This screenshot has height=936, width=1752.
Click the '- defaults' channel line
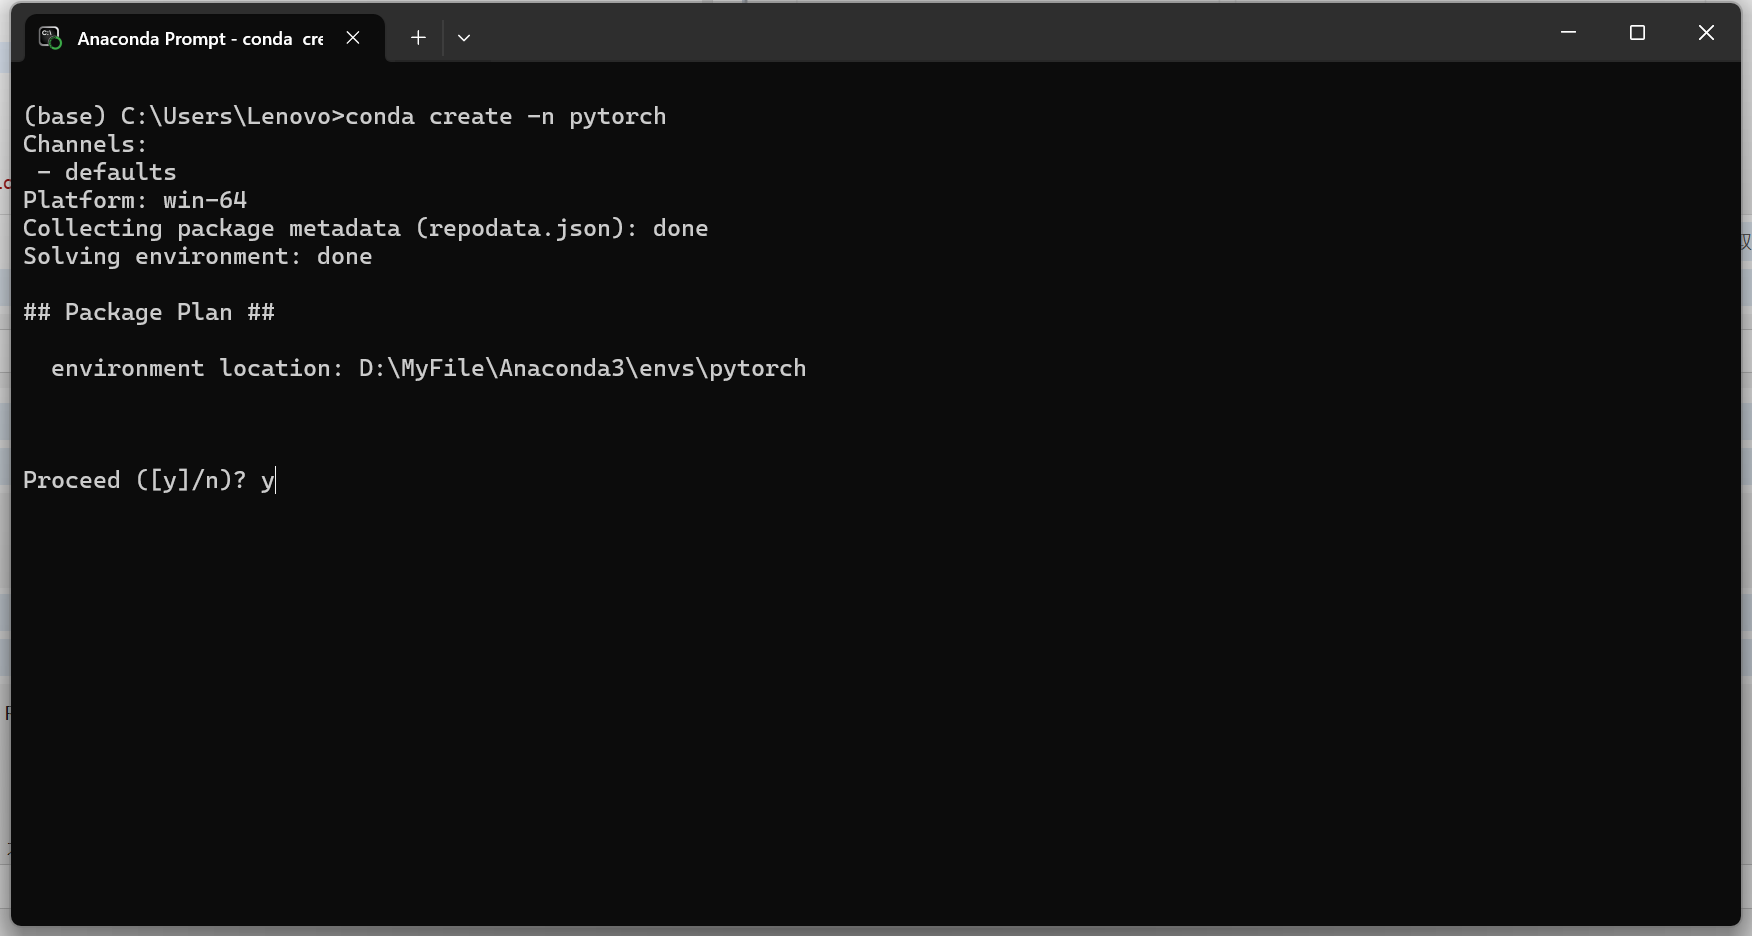[x=107, y=172]
